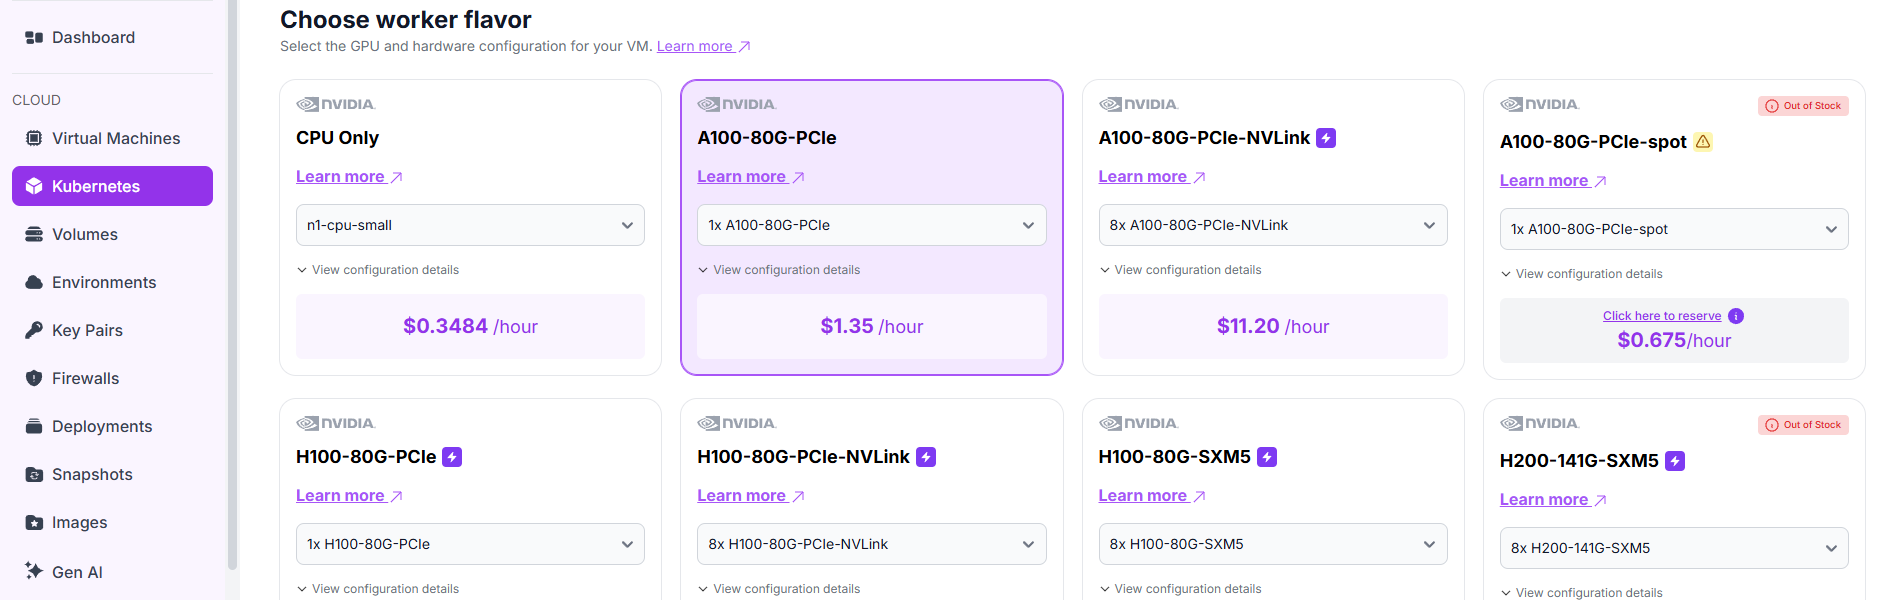Click lightning badge next to H100-80G-PCIe title
Image resolution: width=1898 pixels, height=600 pixels.
tap(452, 457)
